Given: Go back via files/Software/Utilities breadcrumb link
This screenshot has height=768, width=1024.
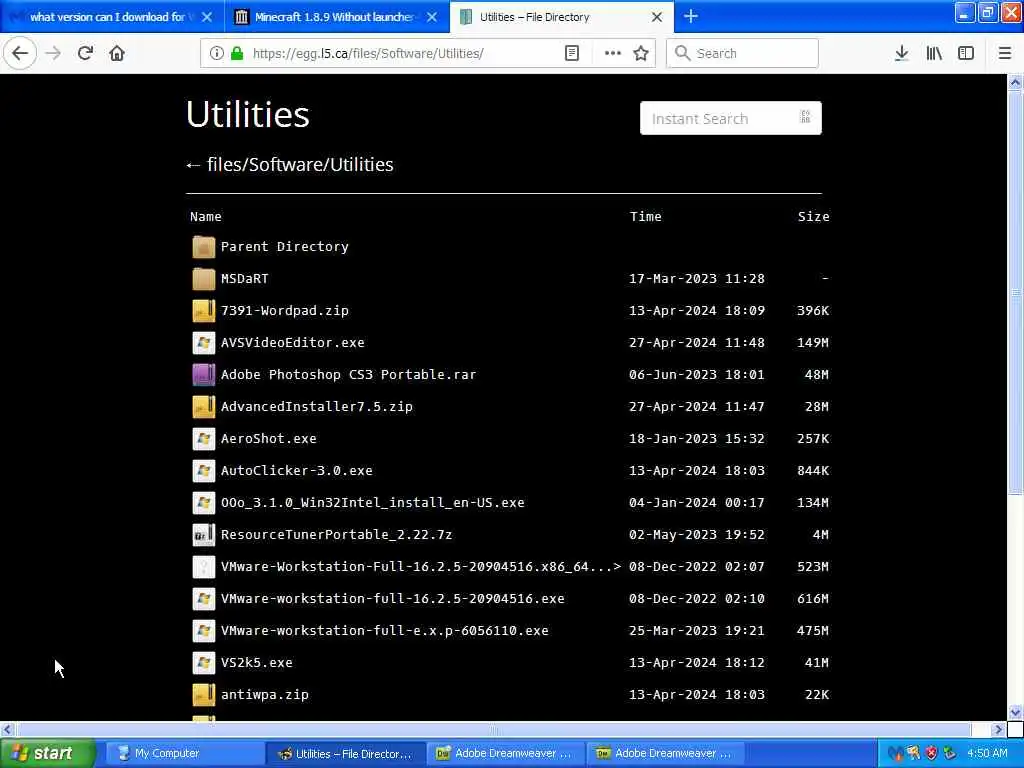Looking at the screenshot, I should tap(300, 165).
